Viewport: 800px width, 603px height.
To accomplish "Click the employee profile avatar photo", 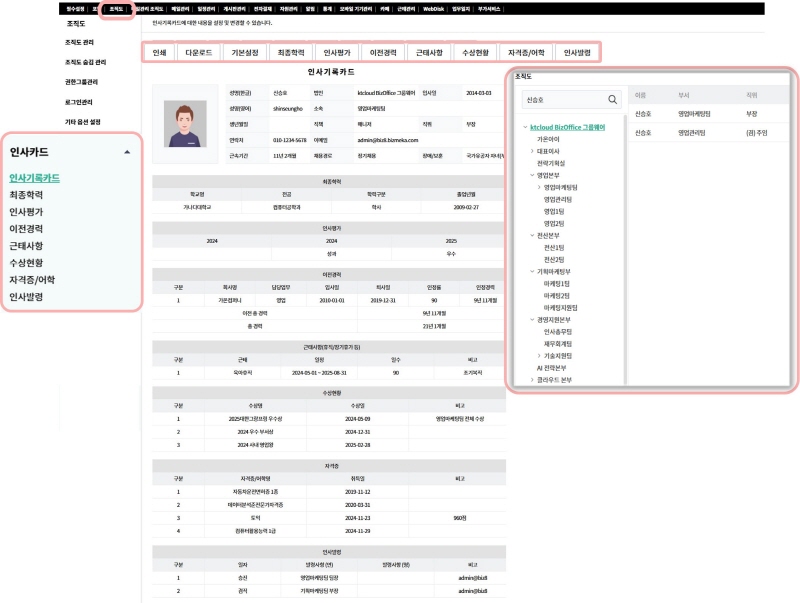I will pyautogui.click(x=183, y=126).
